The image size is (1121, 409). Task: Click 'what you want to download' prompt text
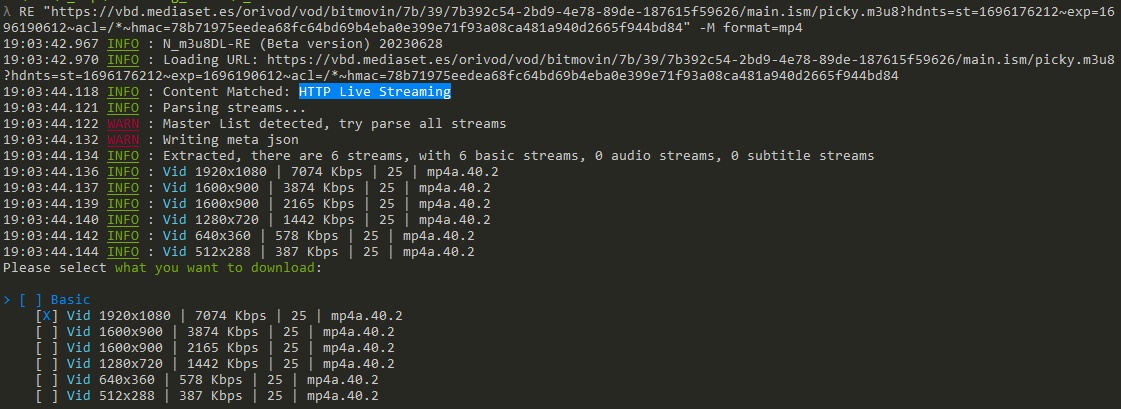pyautogui.click(x=214, y=267)
